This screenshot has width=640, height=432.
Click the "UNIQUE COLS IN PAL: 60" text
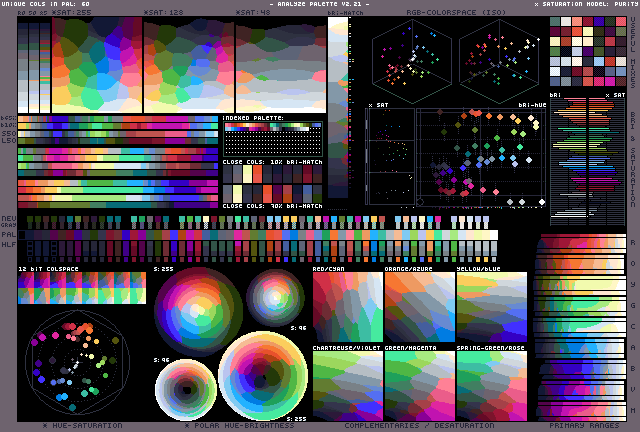(x=45, y=4)
